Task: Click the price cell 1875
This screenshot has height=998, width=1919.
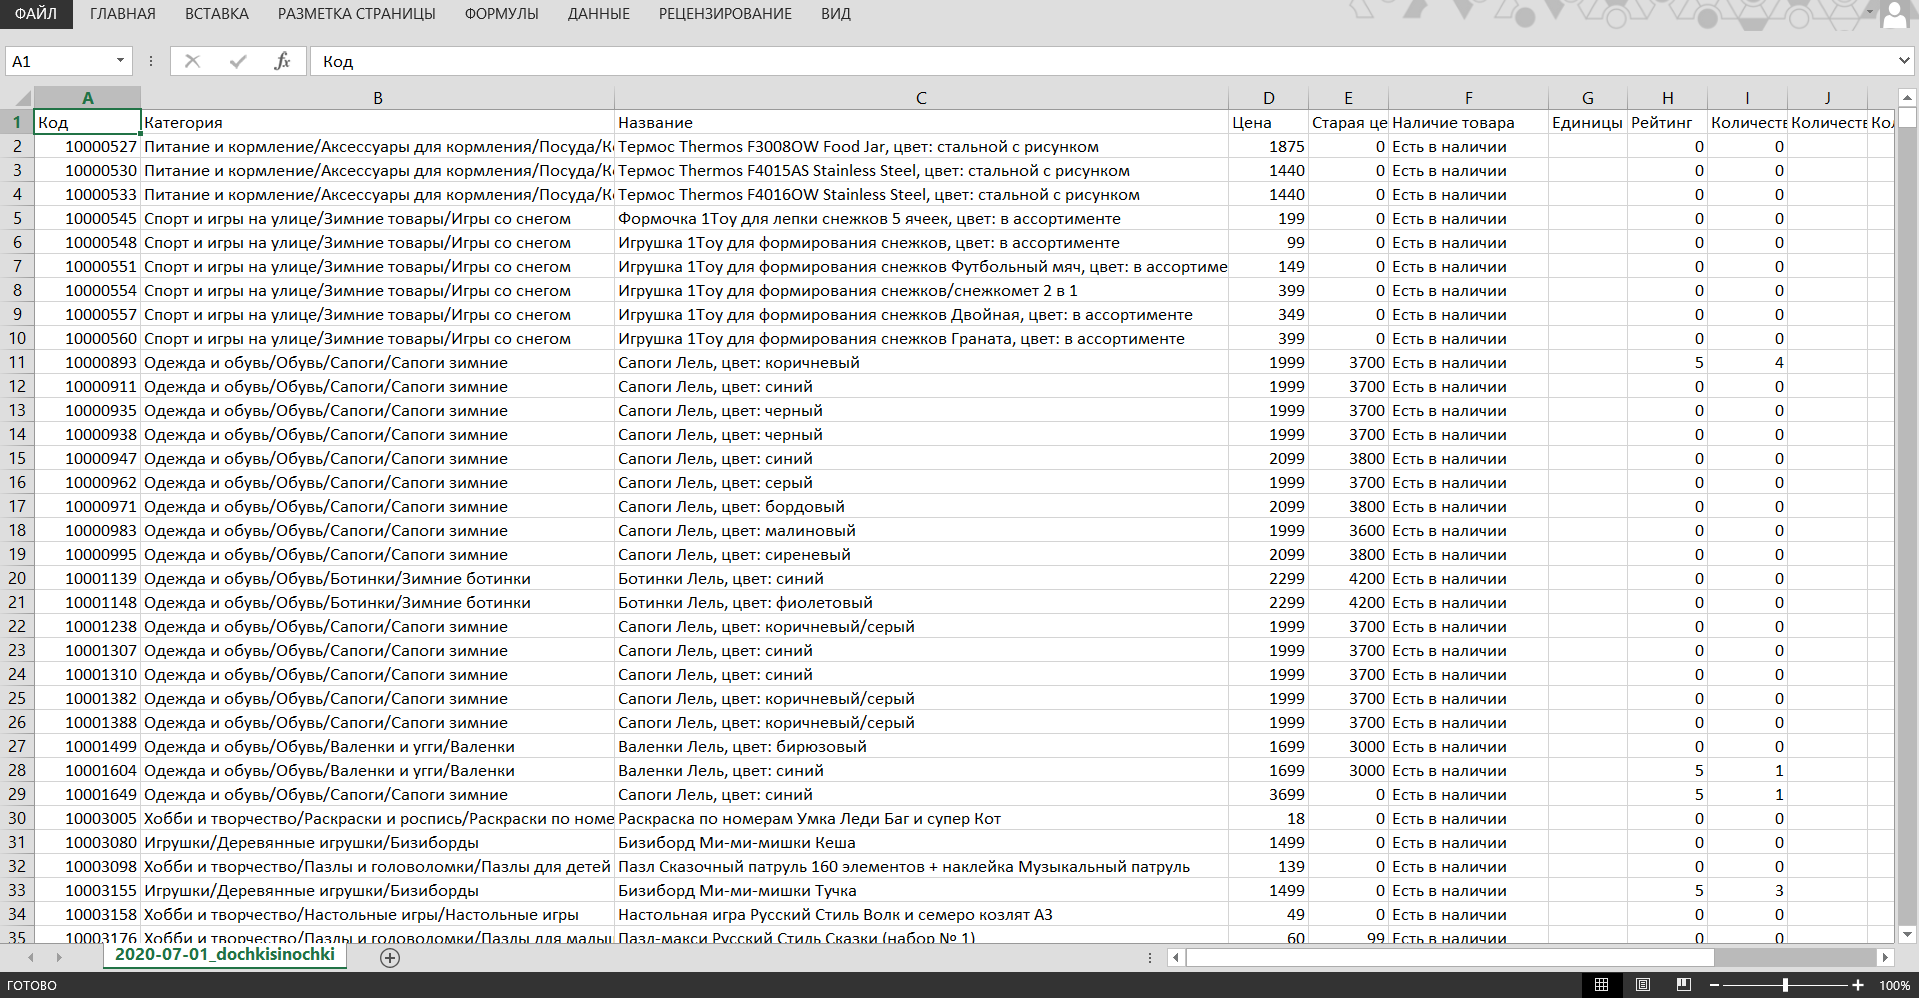Action: click(x=1268, y=146)
